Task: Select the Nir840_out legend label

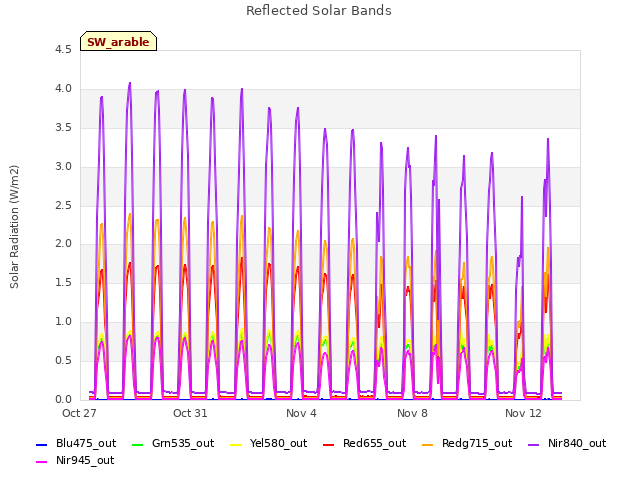Action: coord(577,444)
